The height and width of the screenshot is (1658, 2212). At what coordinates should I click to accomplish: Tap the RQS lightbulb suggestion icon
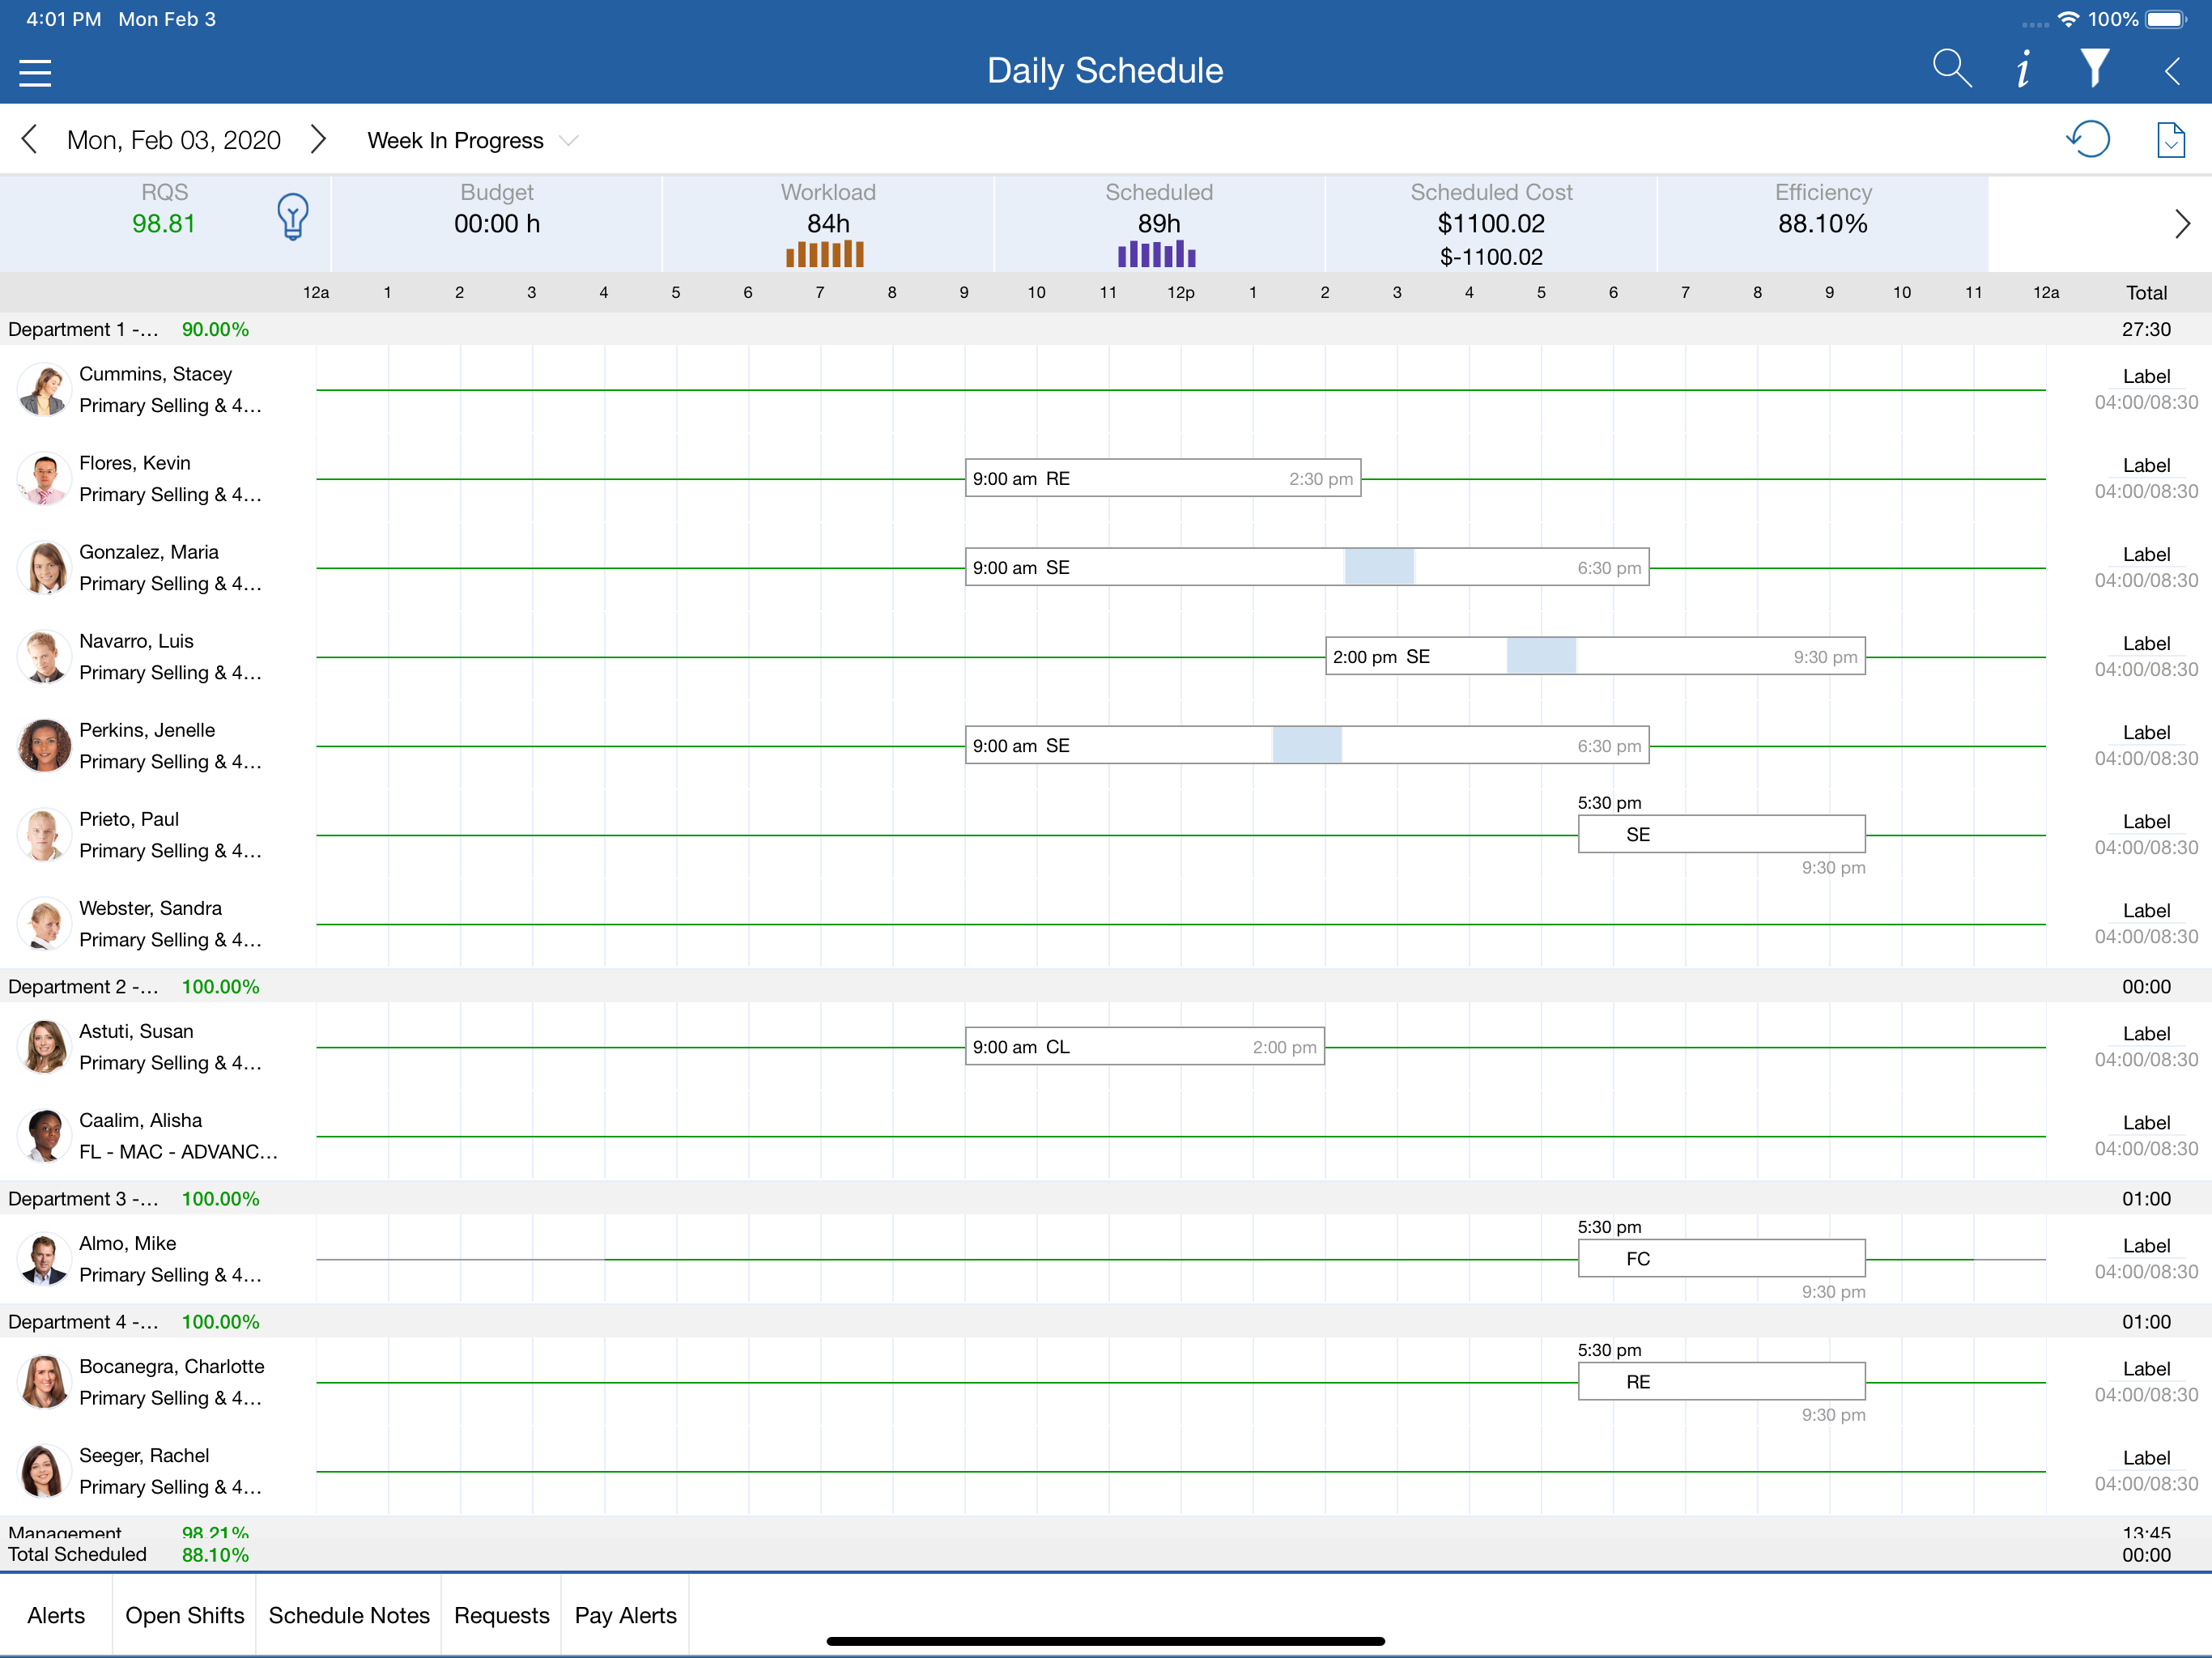[x=292, y=216]
